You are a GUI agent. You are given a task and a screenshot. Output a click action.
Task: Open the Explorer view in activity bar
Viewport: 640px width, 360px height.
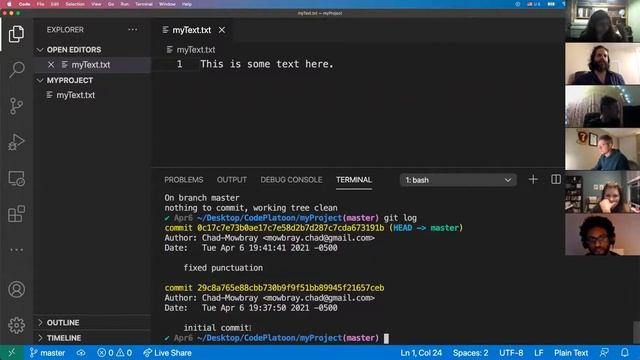click(16, 34)
